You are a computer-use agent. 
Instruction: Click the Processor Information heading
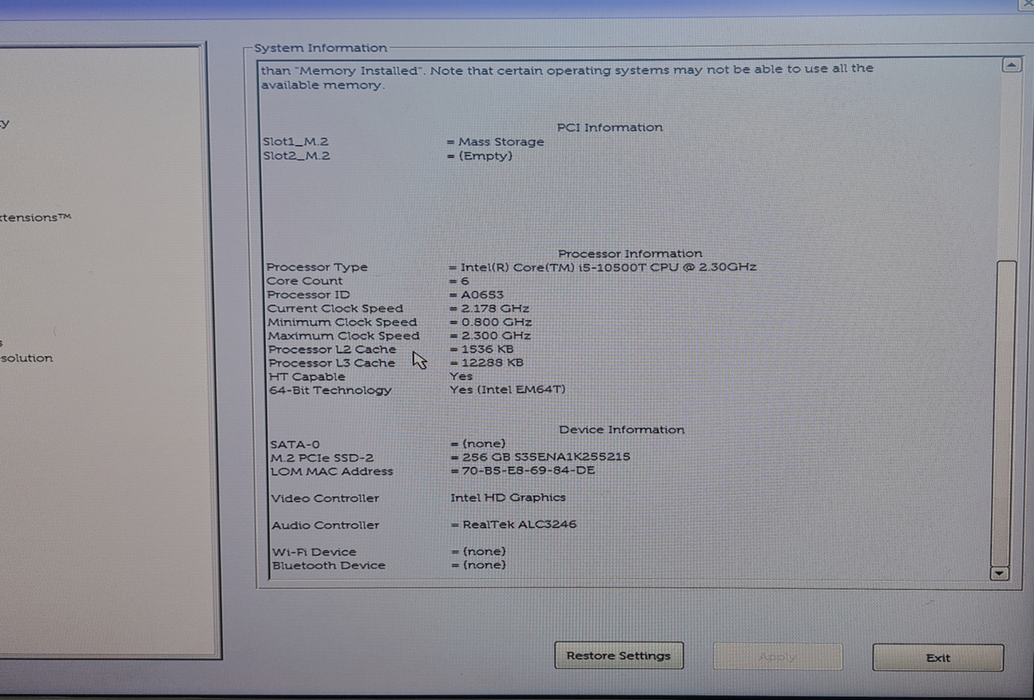tap(630, 253)
